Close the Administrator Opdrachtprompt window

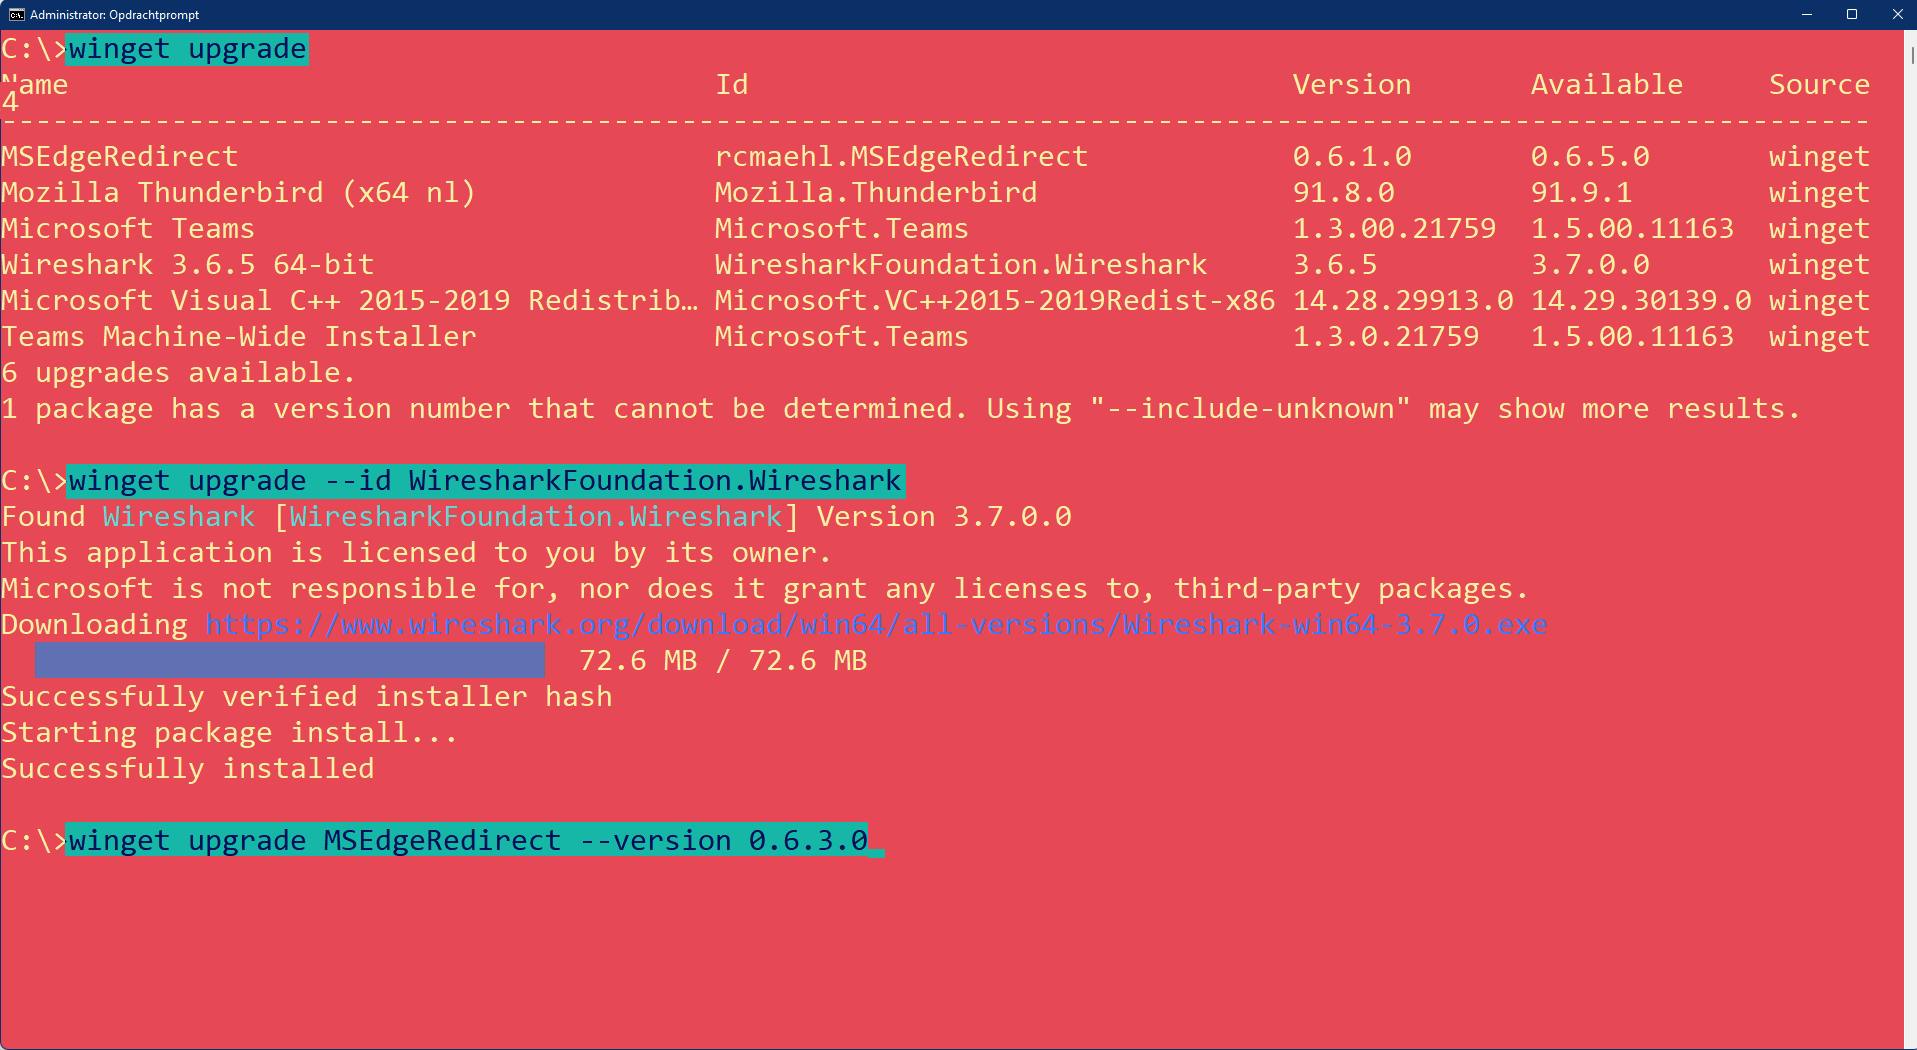tap(1897, 14)
